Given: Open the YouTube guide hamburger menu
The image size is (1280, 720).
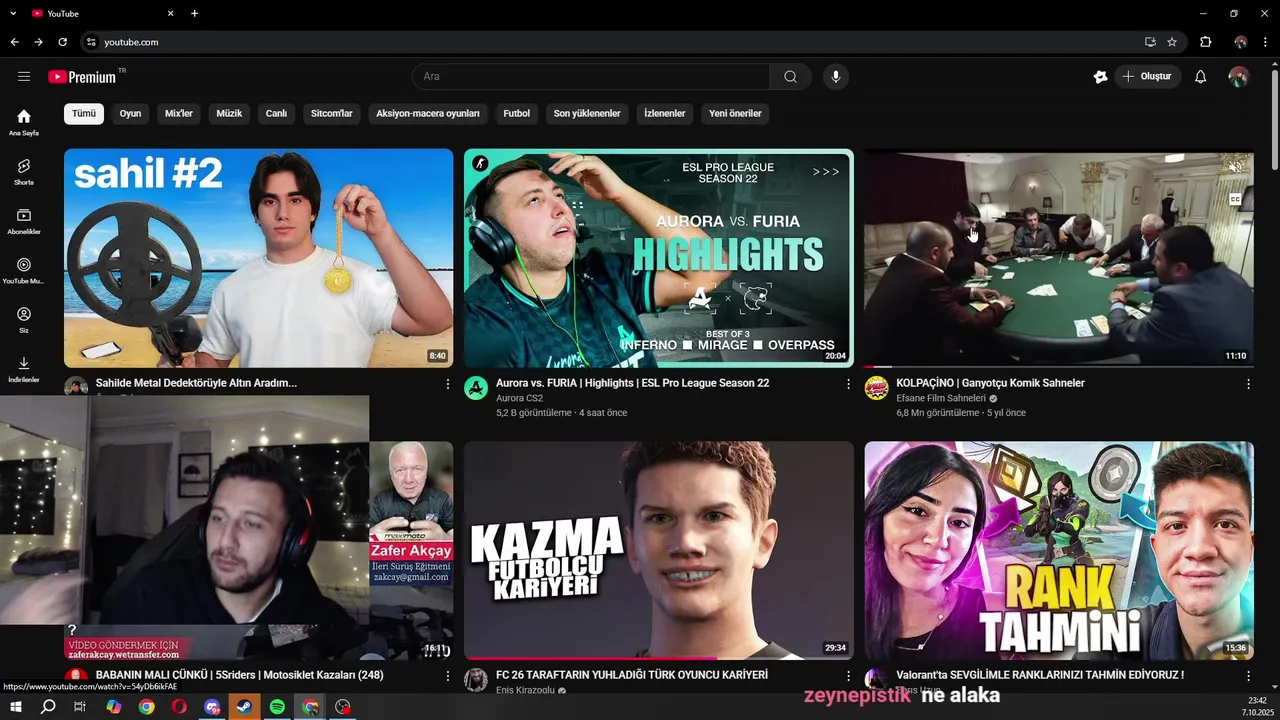Looking at the screenshot, I should 24,77.
